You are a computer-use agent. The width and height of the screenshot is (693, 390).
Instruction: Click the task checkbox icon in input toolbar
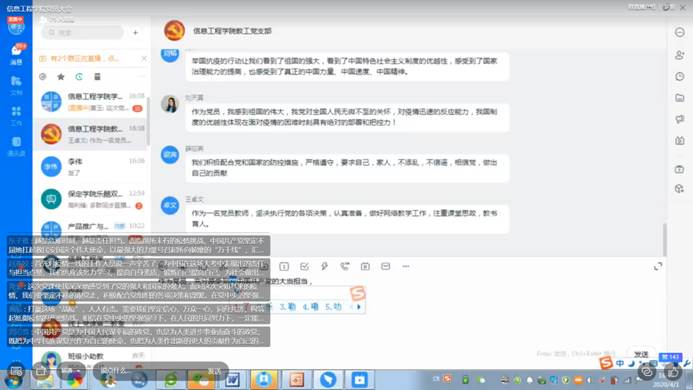pos(305,266)
